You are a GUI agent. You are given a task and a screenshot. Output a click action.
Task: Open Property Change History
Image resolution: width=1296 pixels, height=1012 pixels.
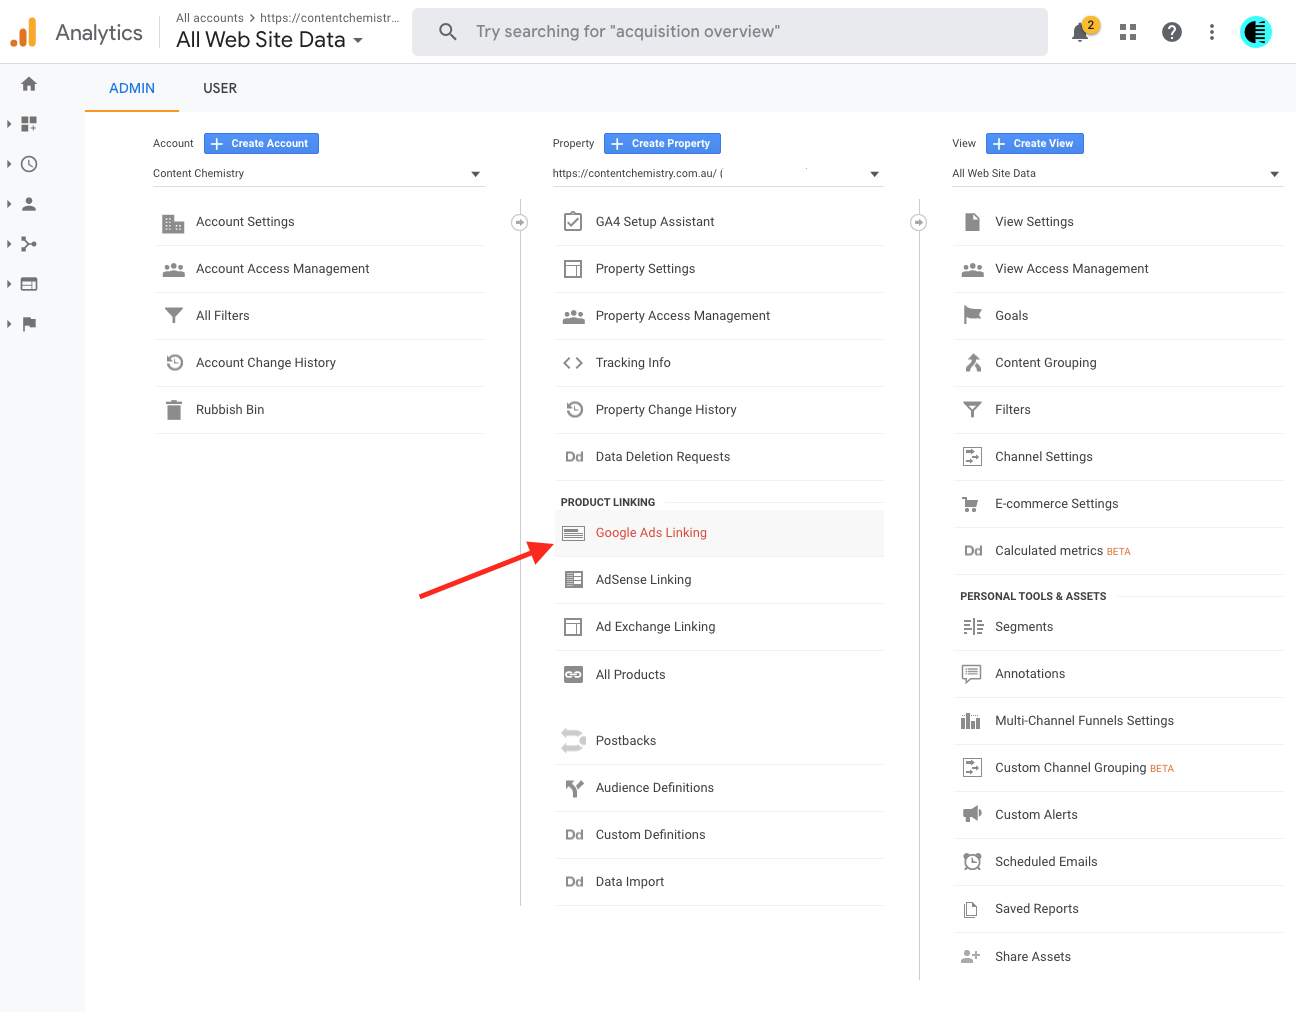tap(719, 410)
